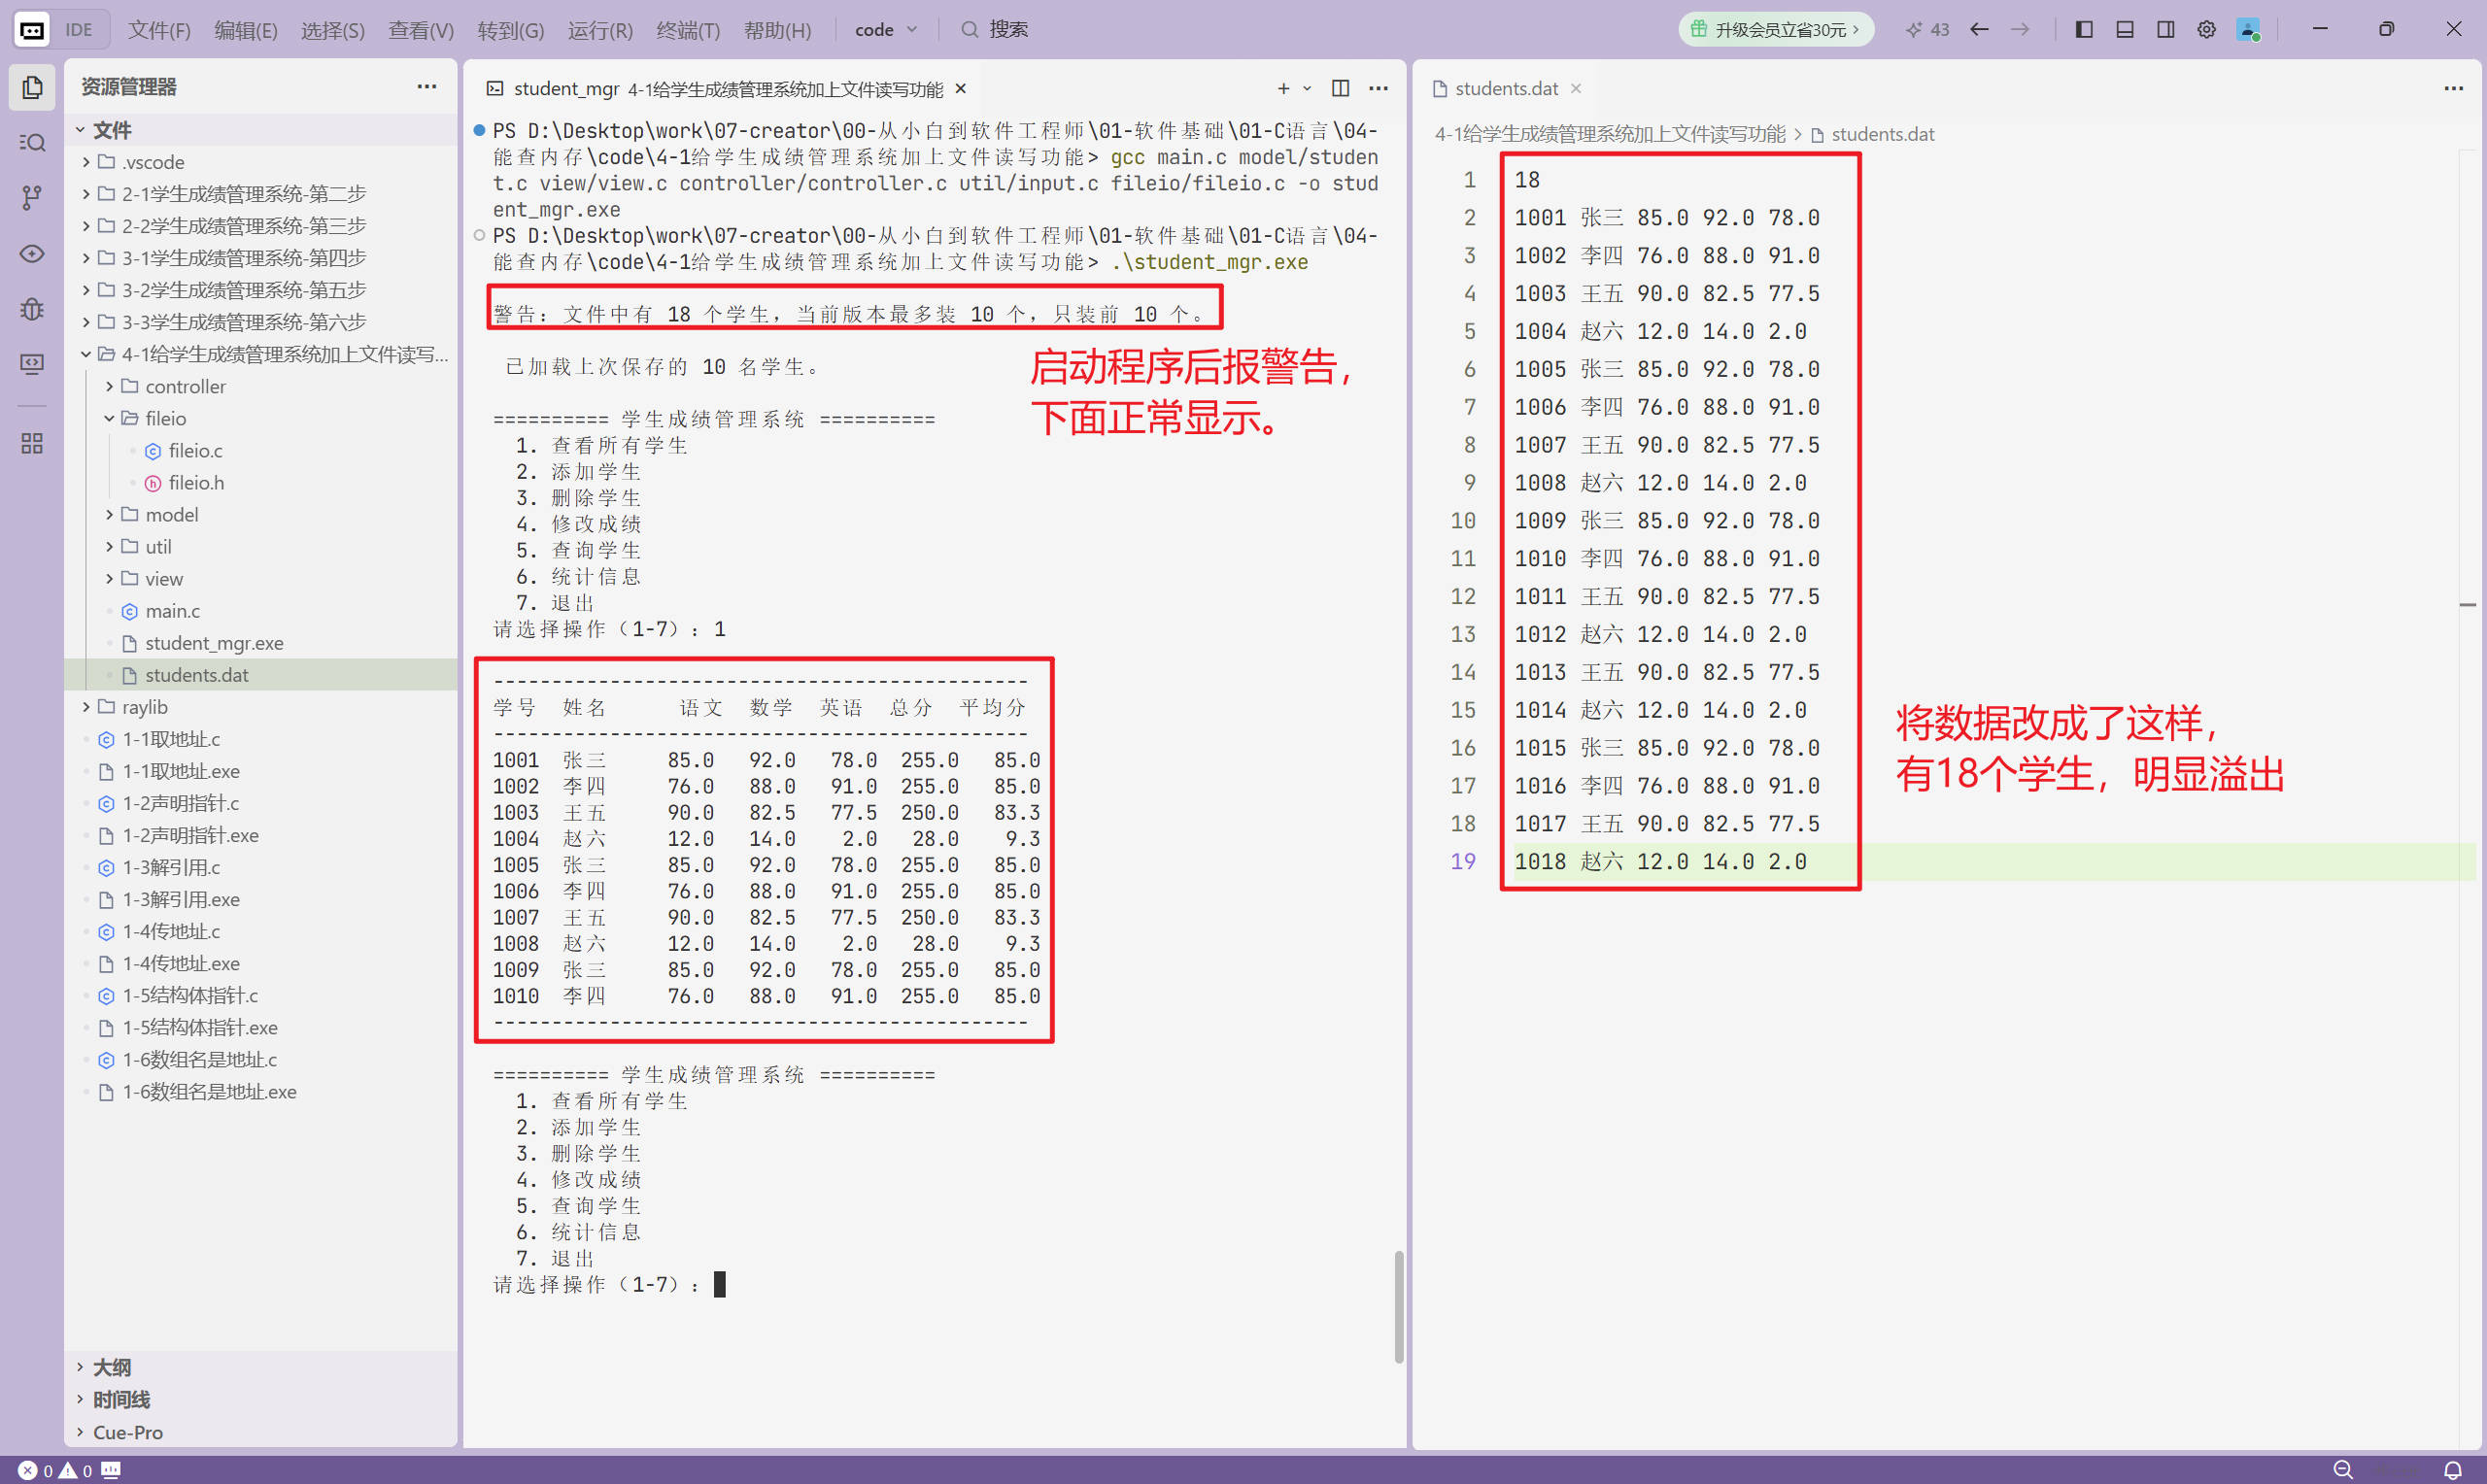
Task: Open settings gear in title bar
Action: (2206, 29)
